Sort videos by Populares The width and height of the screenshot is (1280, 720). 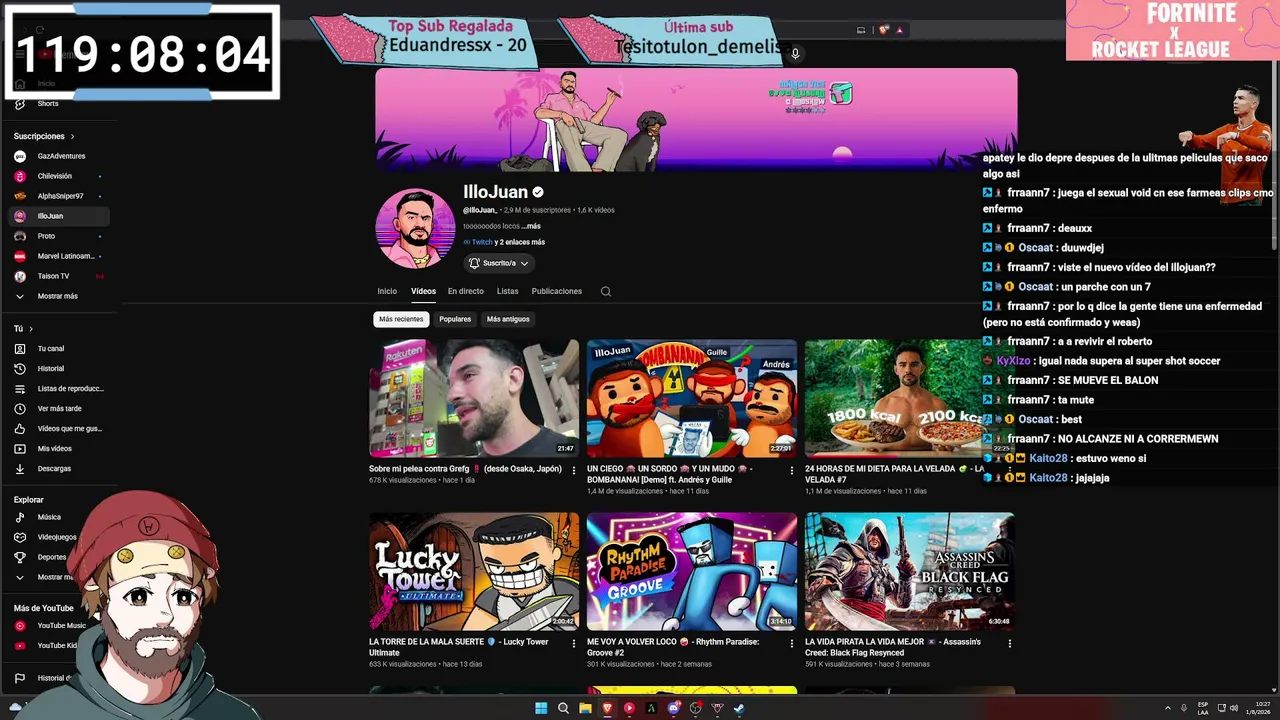point(455,319)
